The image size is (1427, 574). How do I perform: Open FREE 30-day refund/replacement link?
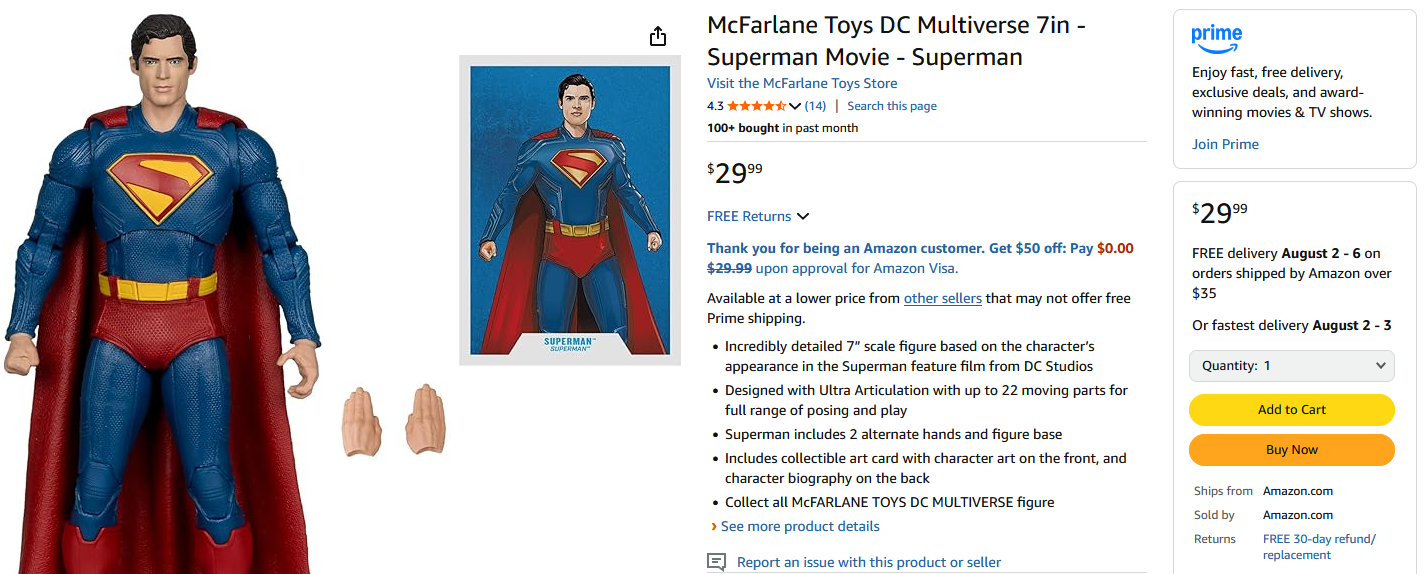[1319, 546]
